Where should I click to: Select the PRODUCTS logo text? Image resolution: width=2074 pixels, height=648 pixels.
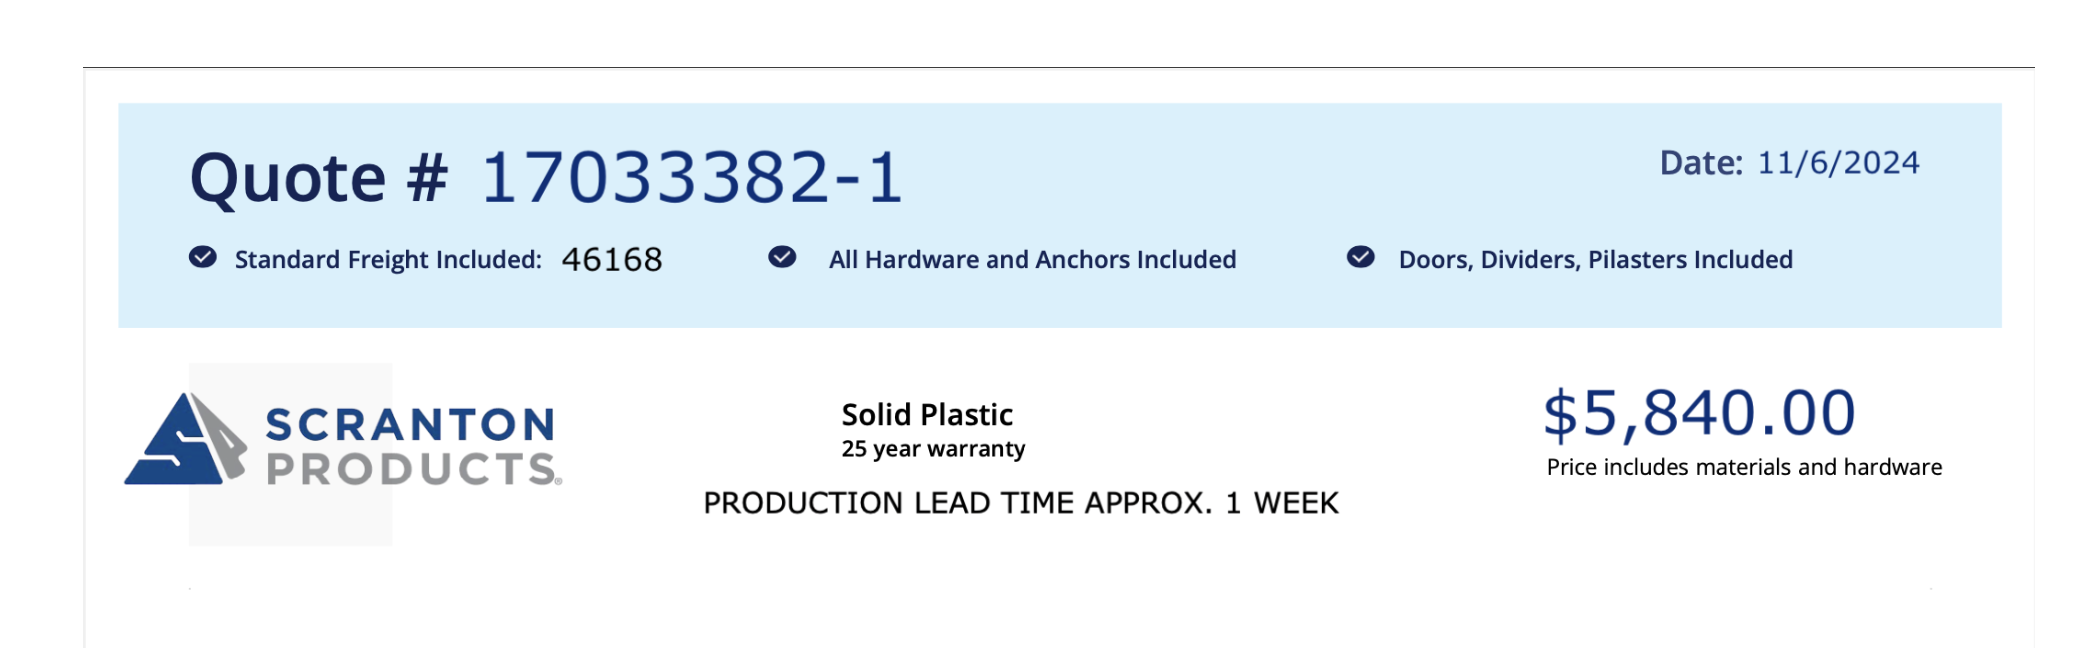point(413,468)
